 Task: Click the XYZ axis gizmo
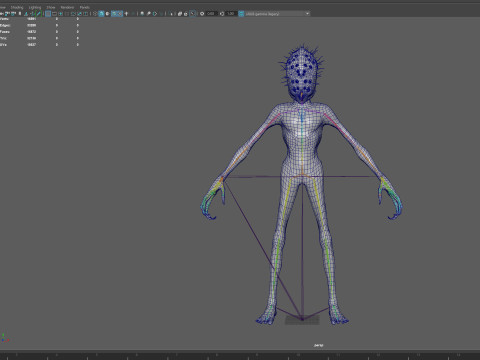pos(4,338)
